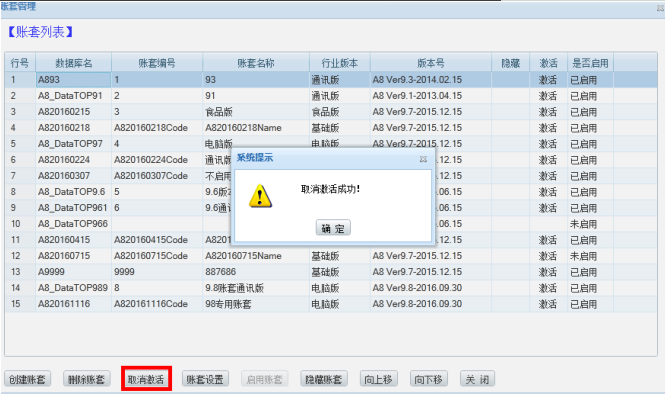Image resolution: width=665 pixels, height=394 pixels.
Task: Click 隐藏 column header
Action: coord(511,63)
